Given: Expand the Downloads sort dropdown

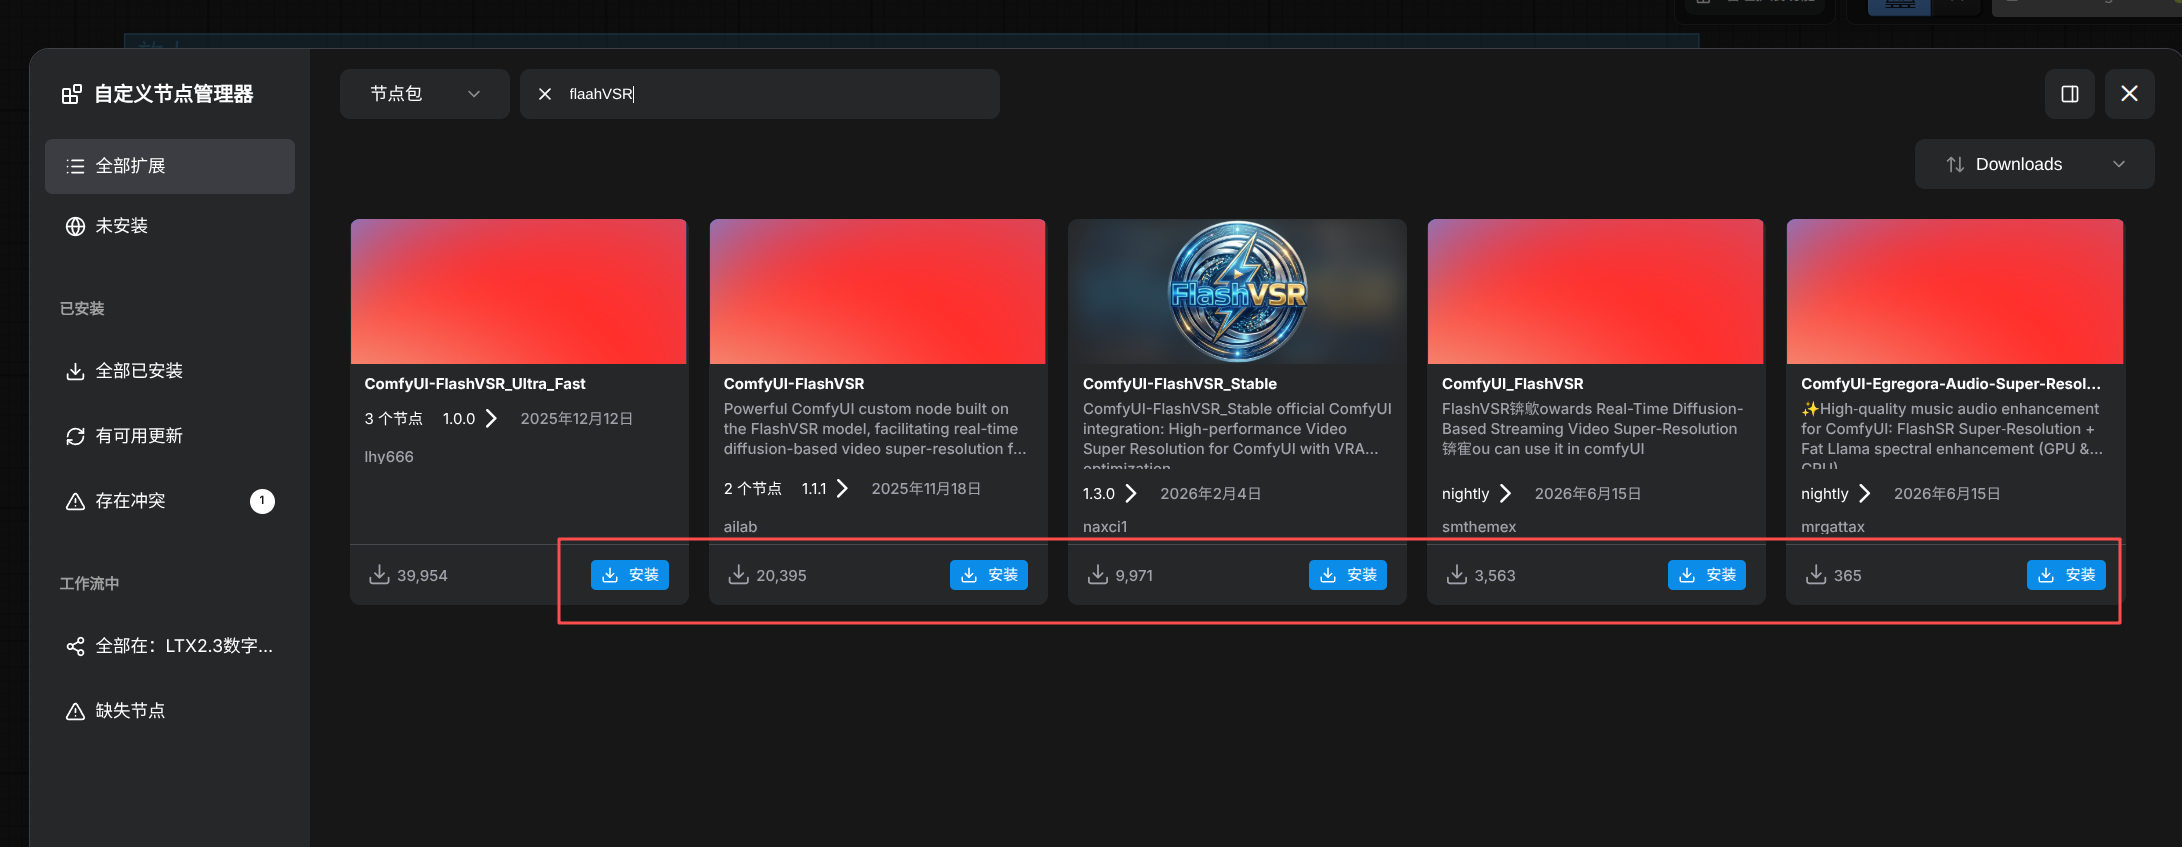Looking at the screenshot, I should 2034,164.
